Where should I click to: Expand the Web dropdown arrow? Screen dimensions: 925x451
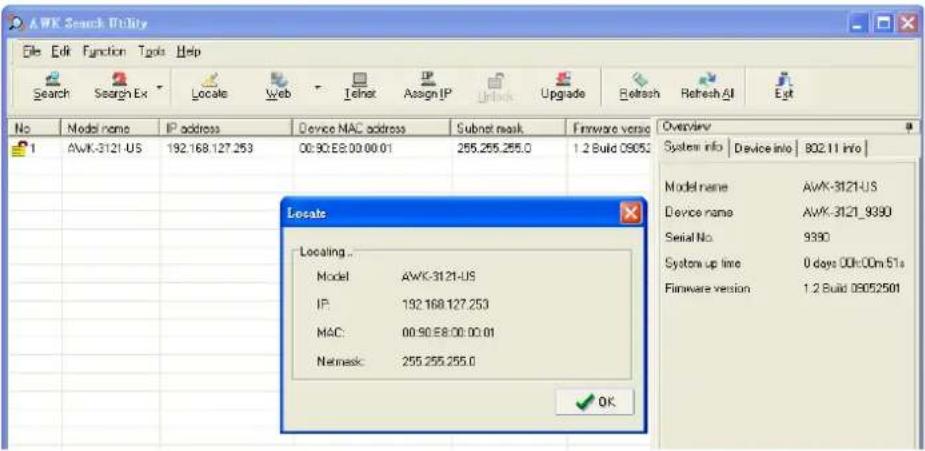pos(317,87)
